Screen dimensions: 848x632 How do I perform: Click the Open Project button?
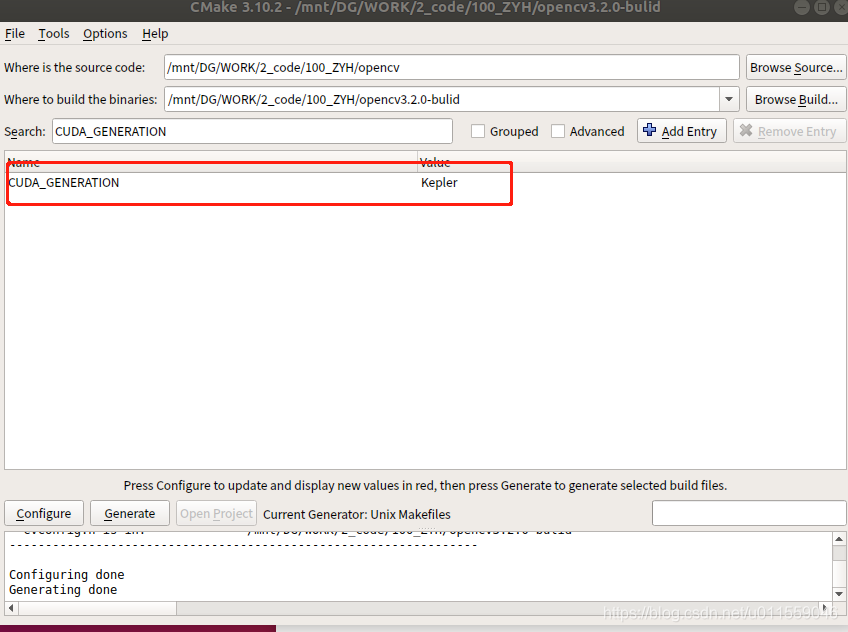coord(216,514)
